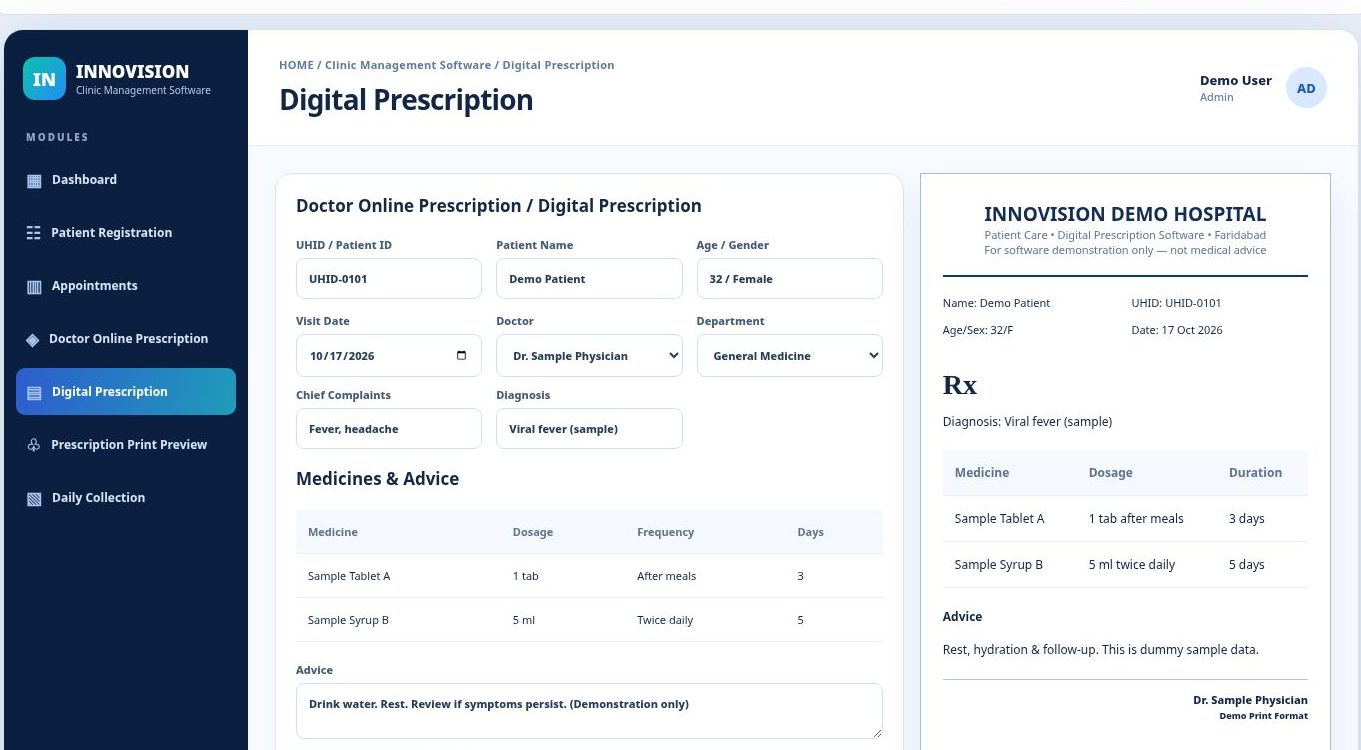Click the Doctor Online Prescription diamond icon
The image size is (1361, 750).
point(33,340)
